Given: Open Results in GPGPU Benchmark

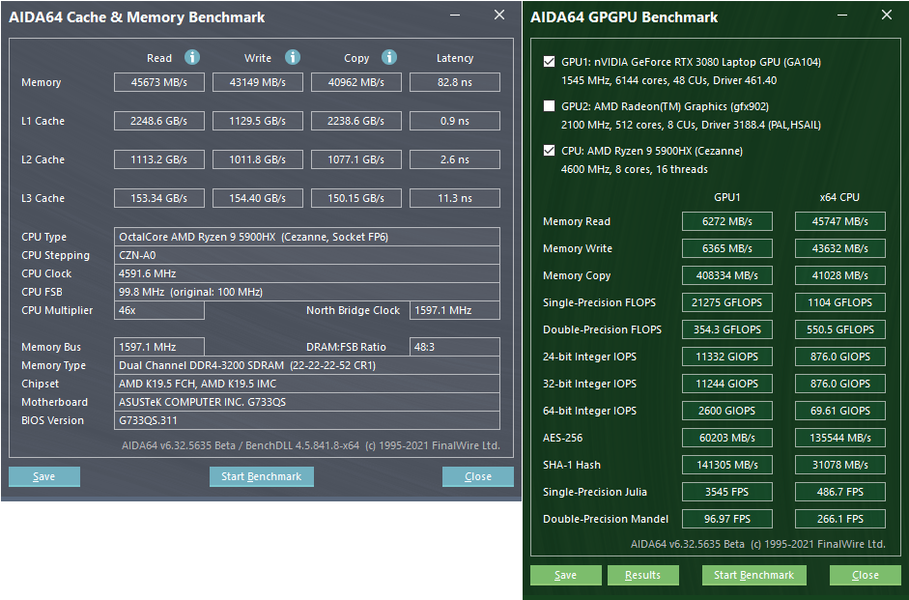Looking at the screenshot, I should pyautogui.click(x=643, y=575).
